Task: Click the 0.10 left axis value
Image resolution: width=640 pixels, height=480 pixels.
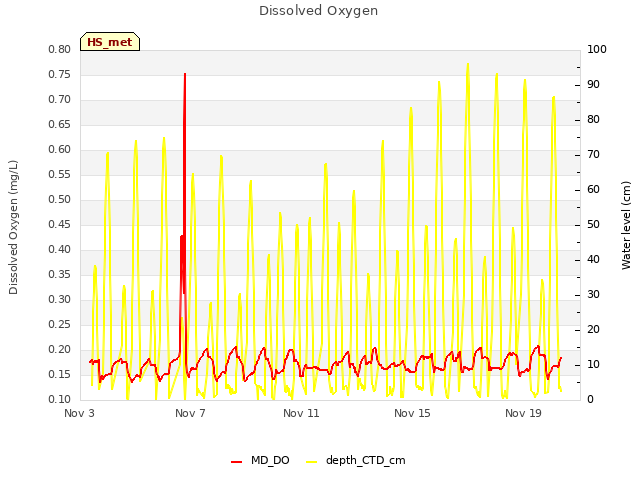Action: click(x=60, y=399)
